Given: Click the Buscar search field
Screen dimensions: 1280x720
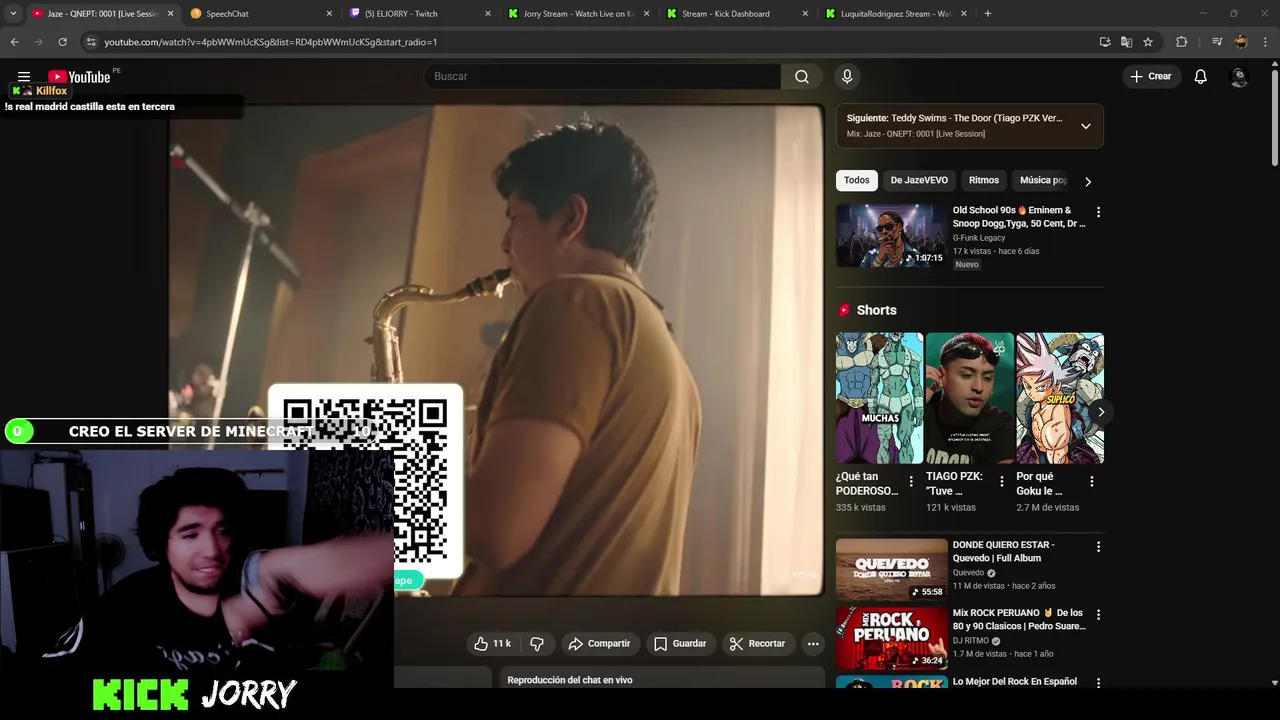Looking at the screenshot, I should click(602, 76).
